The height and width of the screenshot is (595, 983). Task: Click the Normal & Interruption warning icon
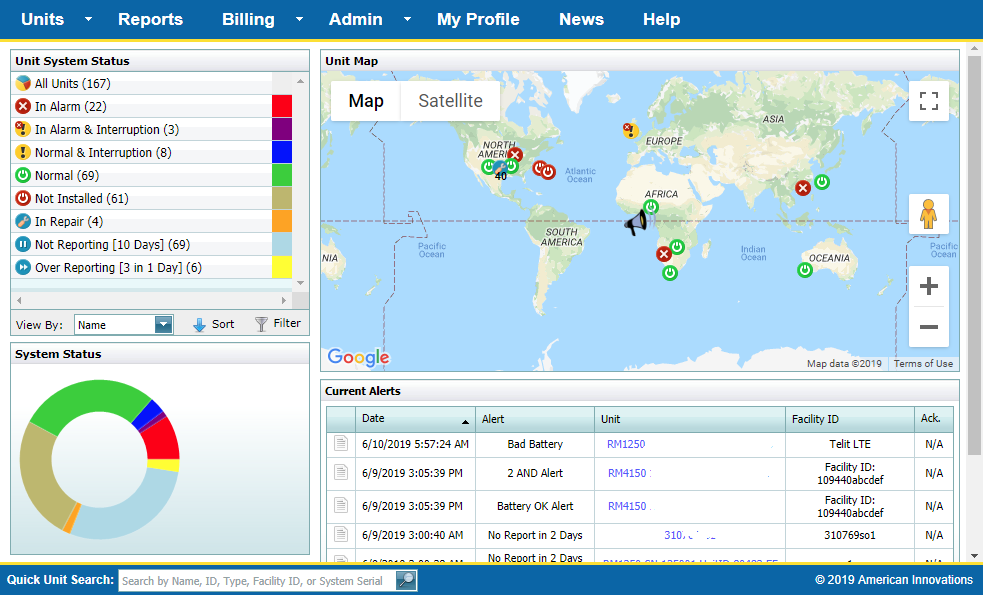(x=23, y=152)
